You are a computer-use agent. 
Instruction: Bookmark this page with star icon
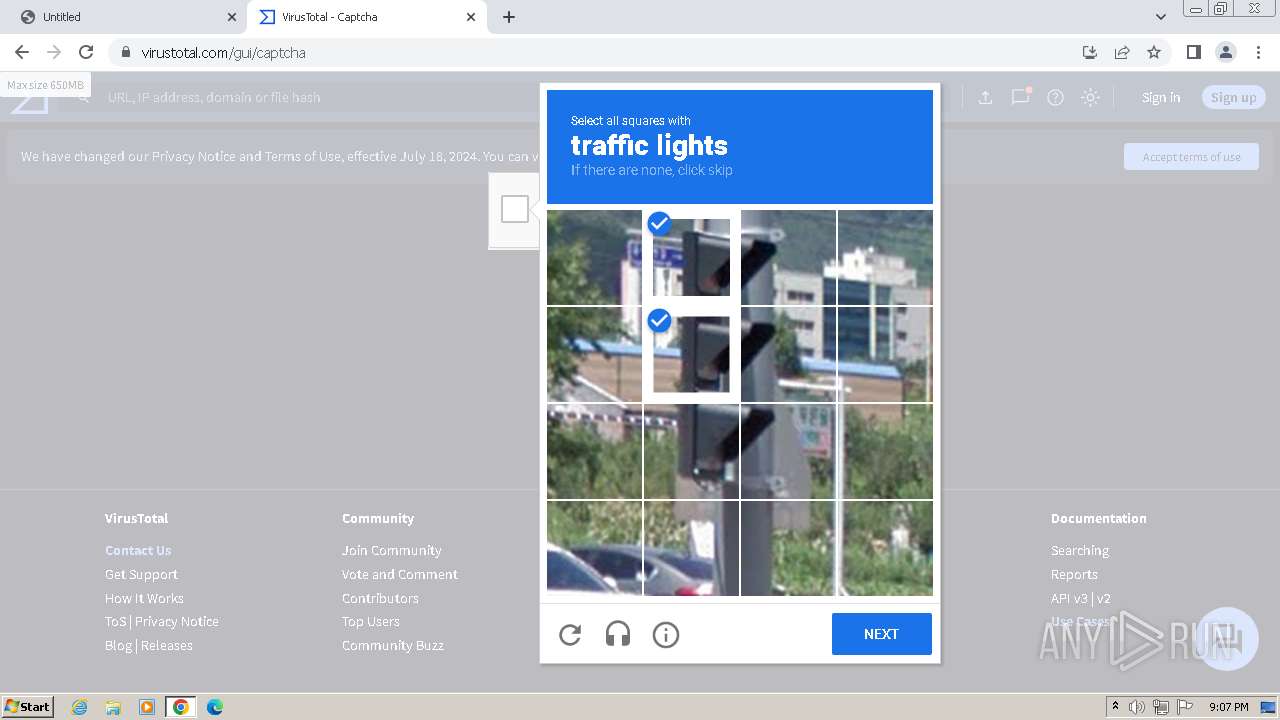click(1154, 52)
